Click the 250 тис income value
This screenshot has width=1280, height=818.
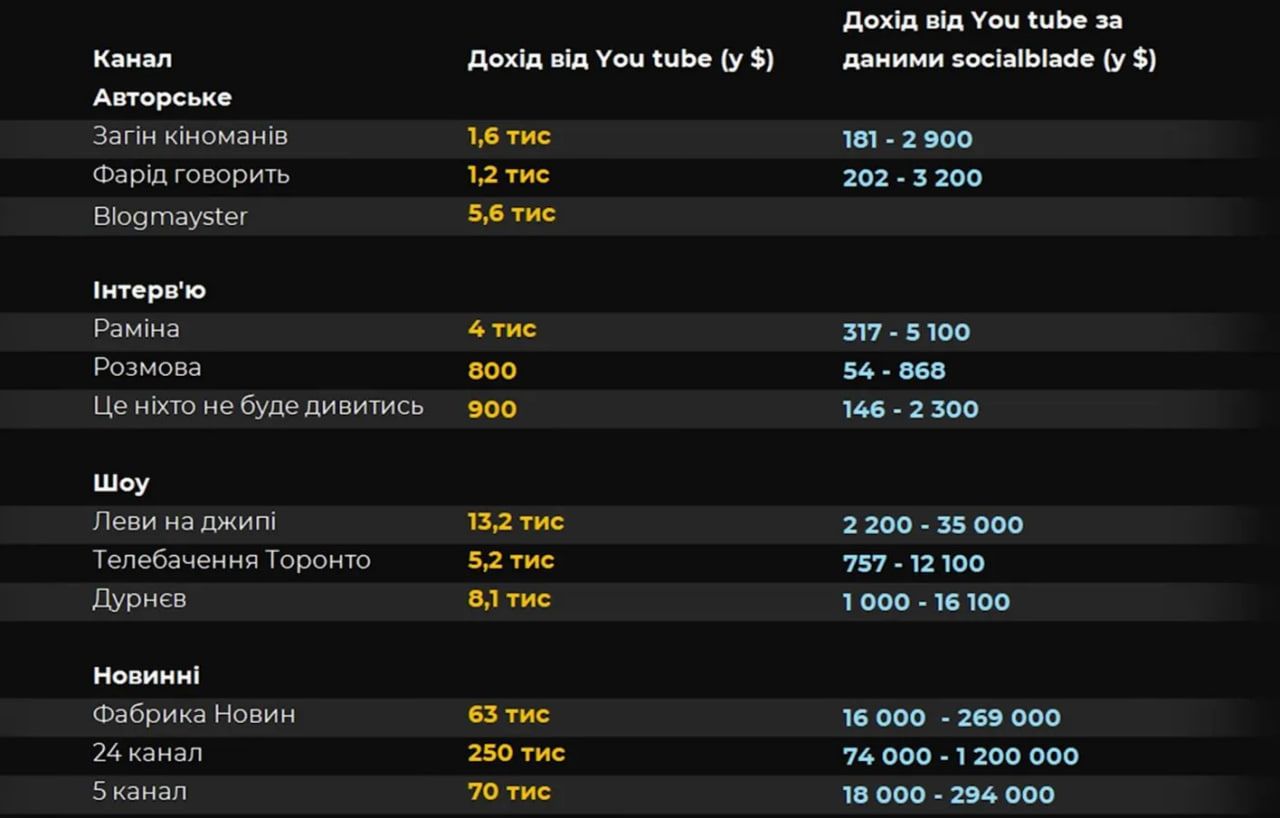(516, 753)
